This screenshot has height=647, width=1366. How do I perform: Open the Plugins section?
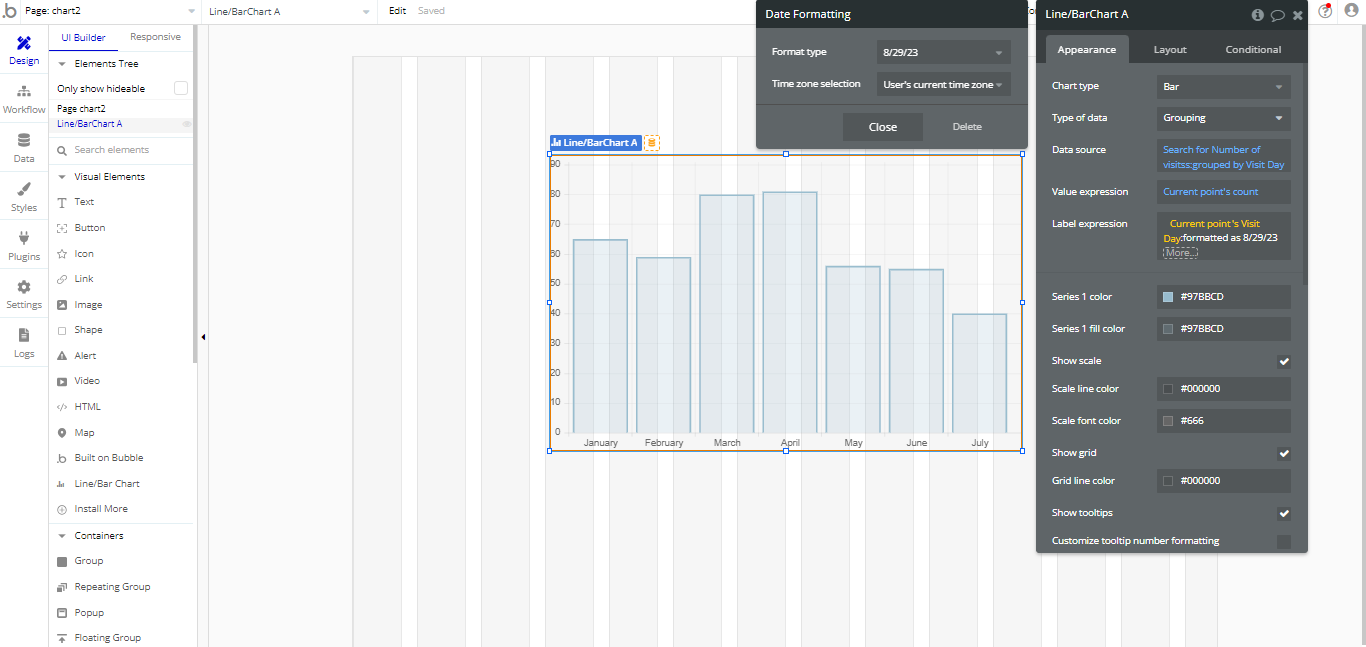[x=24, y=245]
